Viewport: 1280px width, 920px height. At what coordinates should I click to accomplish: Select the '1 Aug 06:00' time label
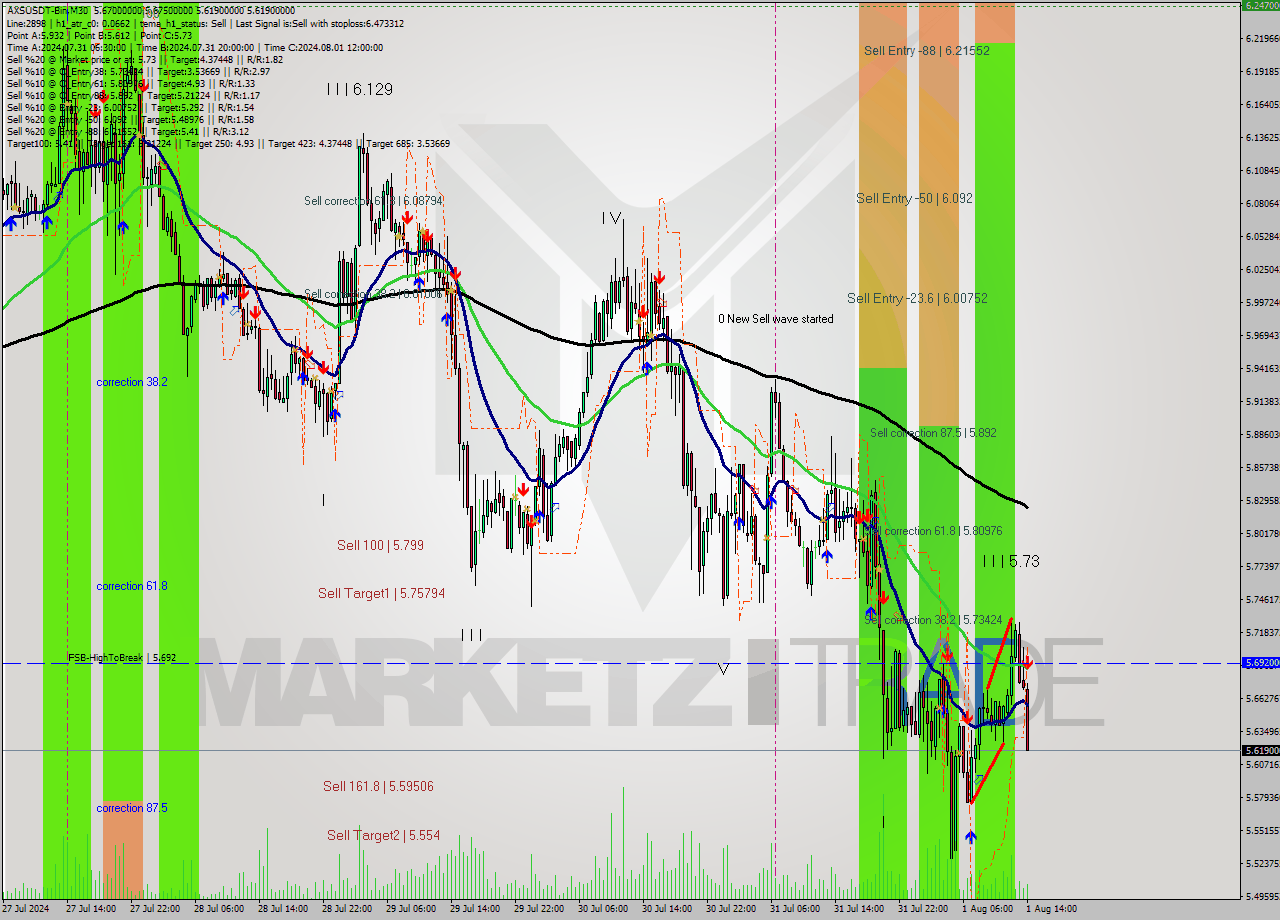pyautogui.click(x=986, y=909)
